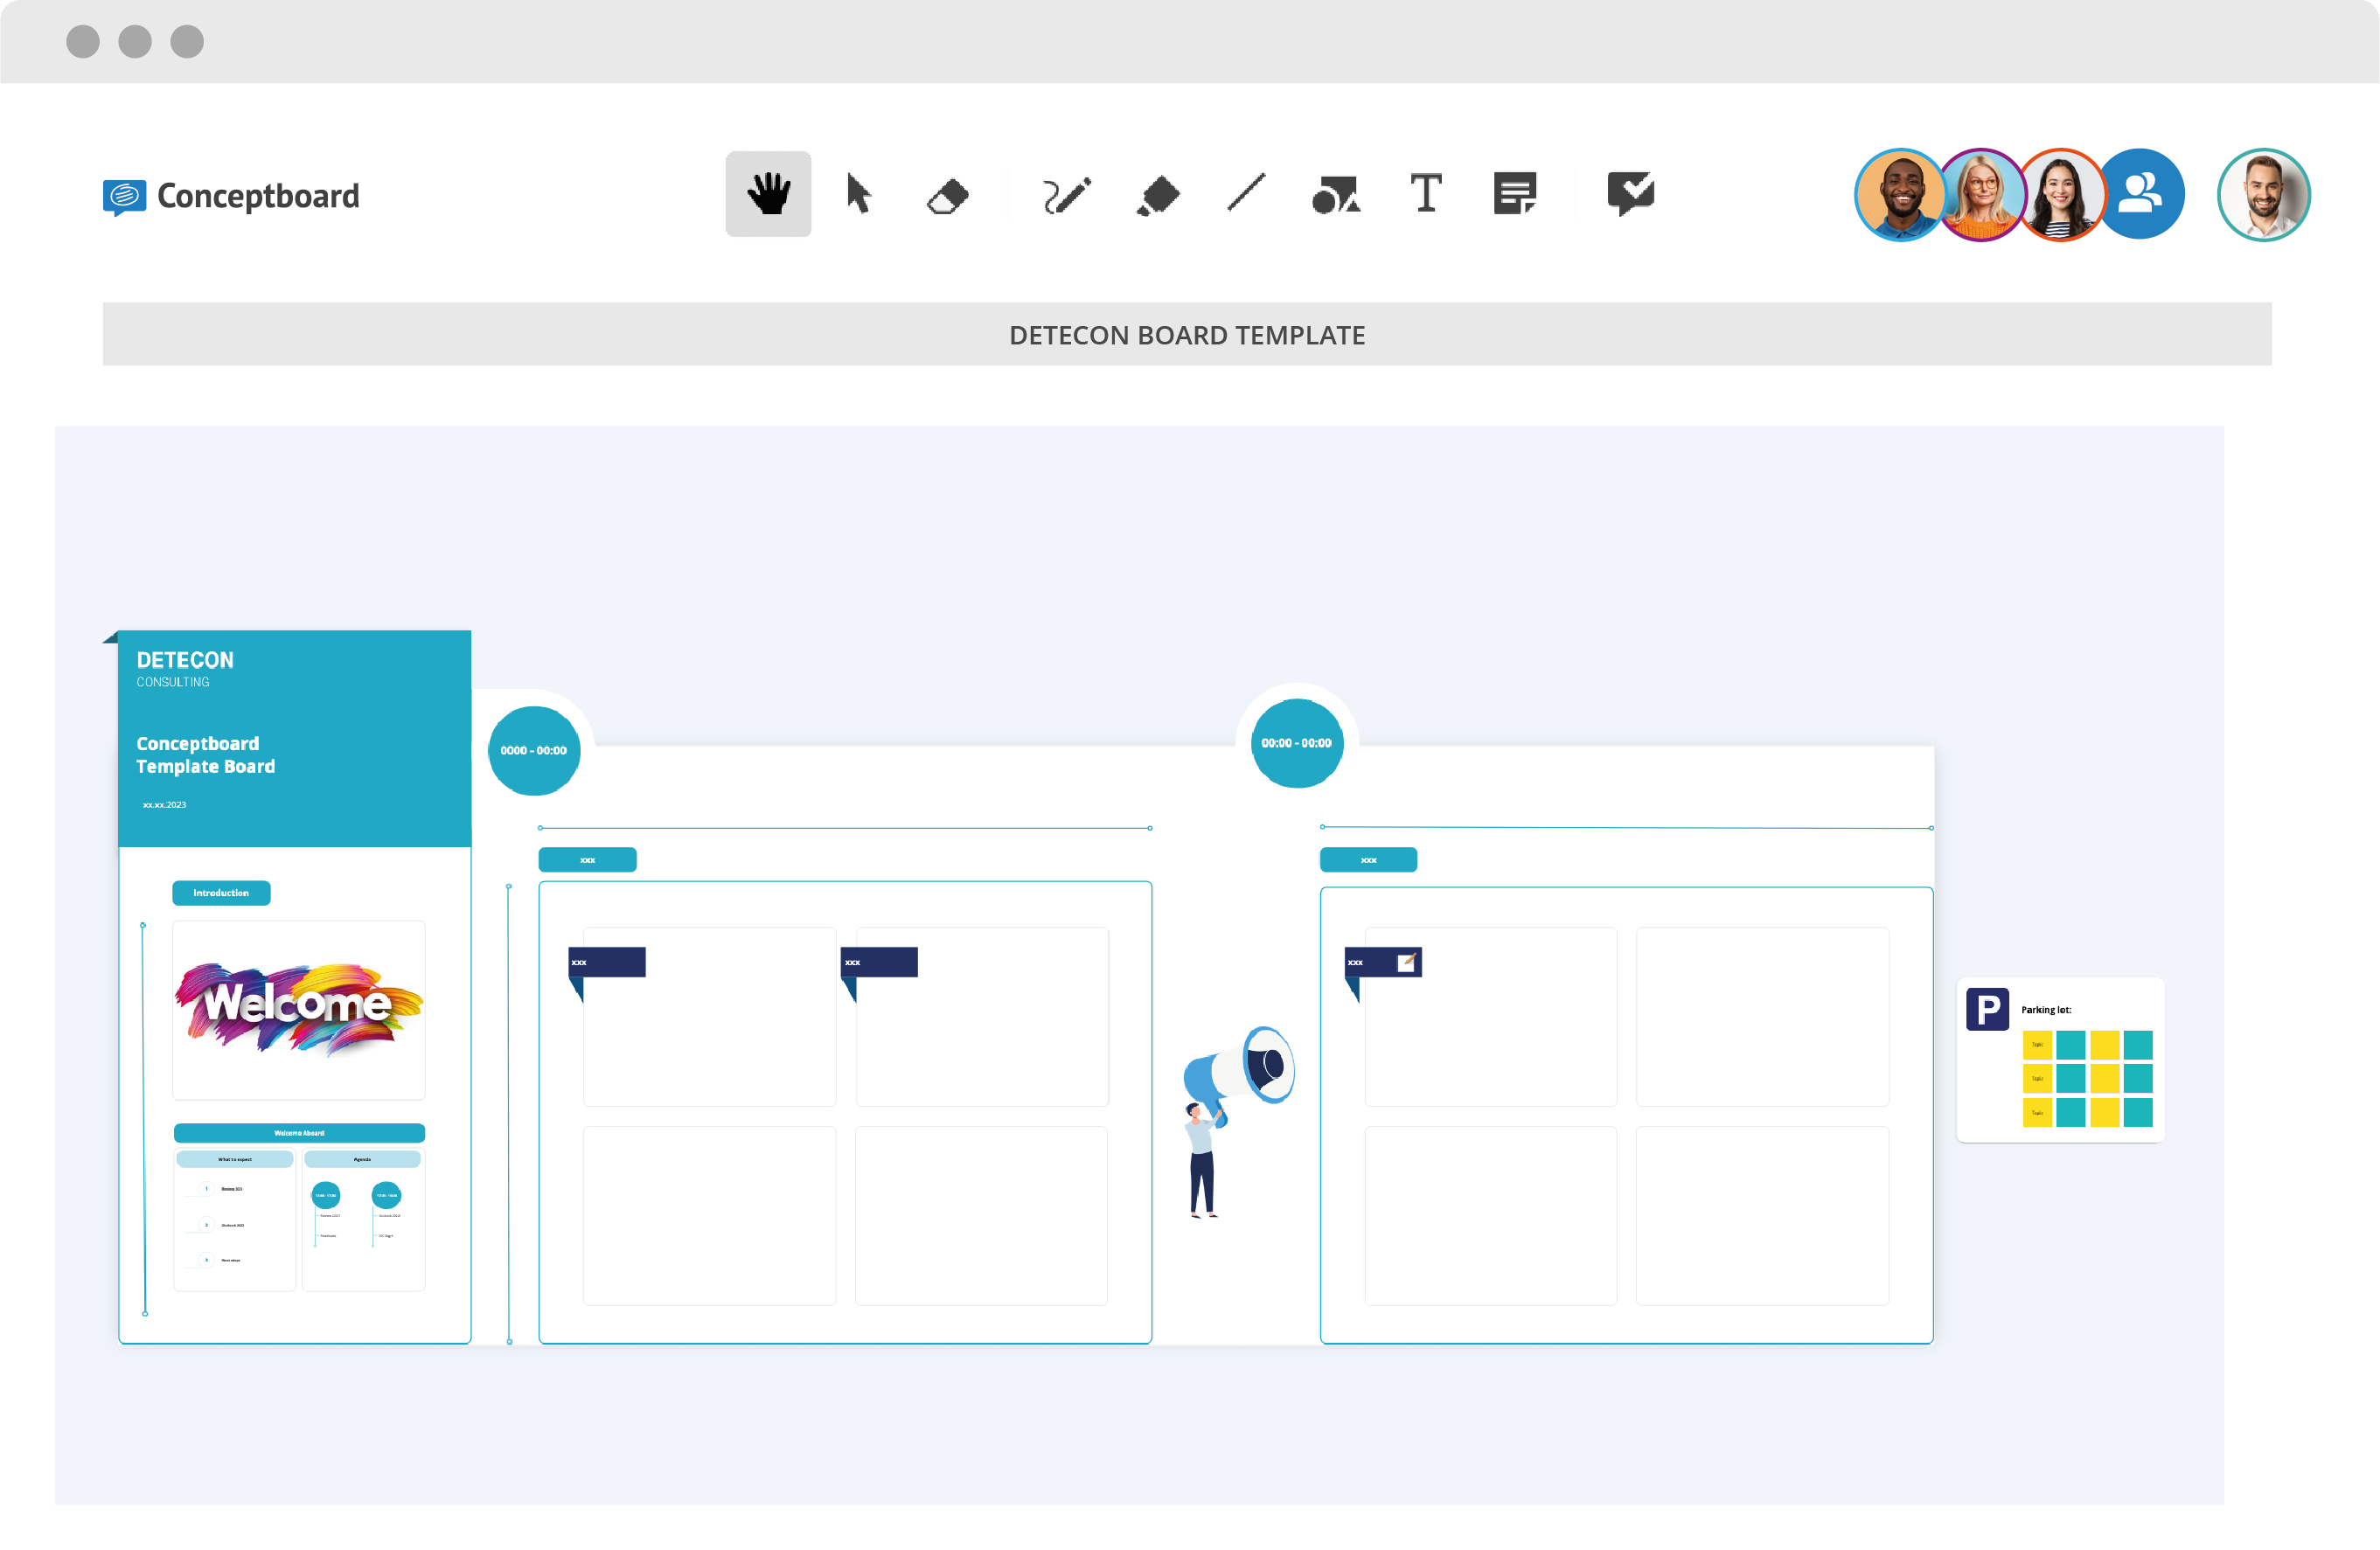Viewport: 2380px width, 1550px height.
Task: Open own profile avatar with teal ring
Action: (2263, 195)
